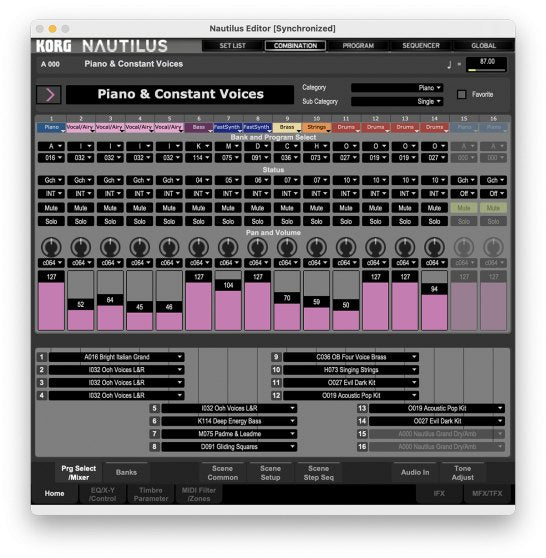
Task: Open the K114 Deep Energy Bass program dropdown
Action: pos(229,421)
